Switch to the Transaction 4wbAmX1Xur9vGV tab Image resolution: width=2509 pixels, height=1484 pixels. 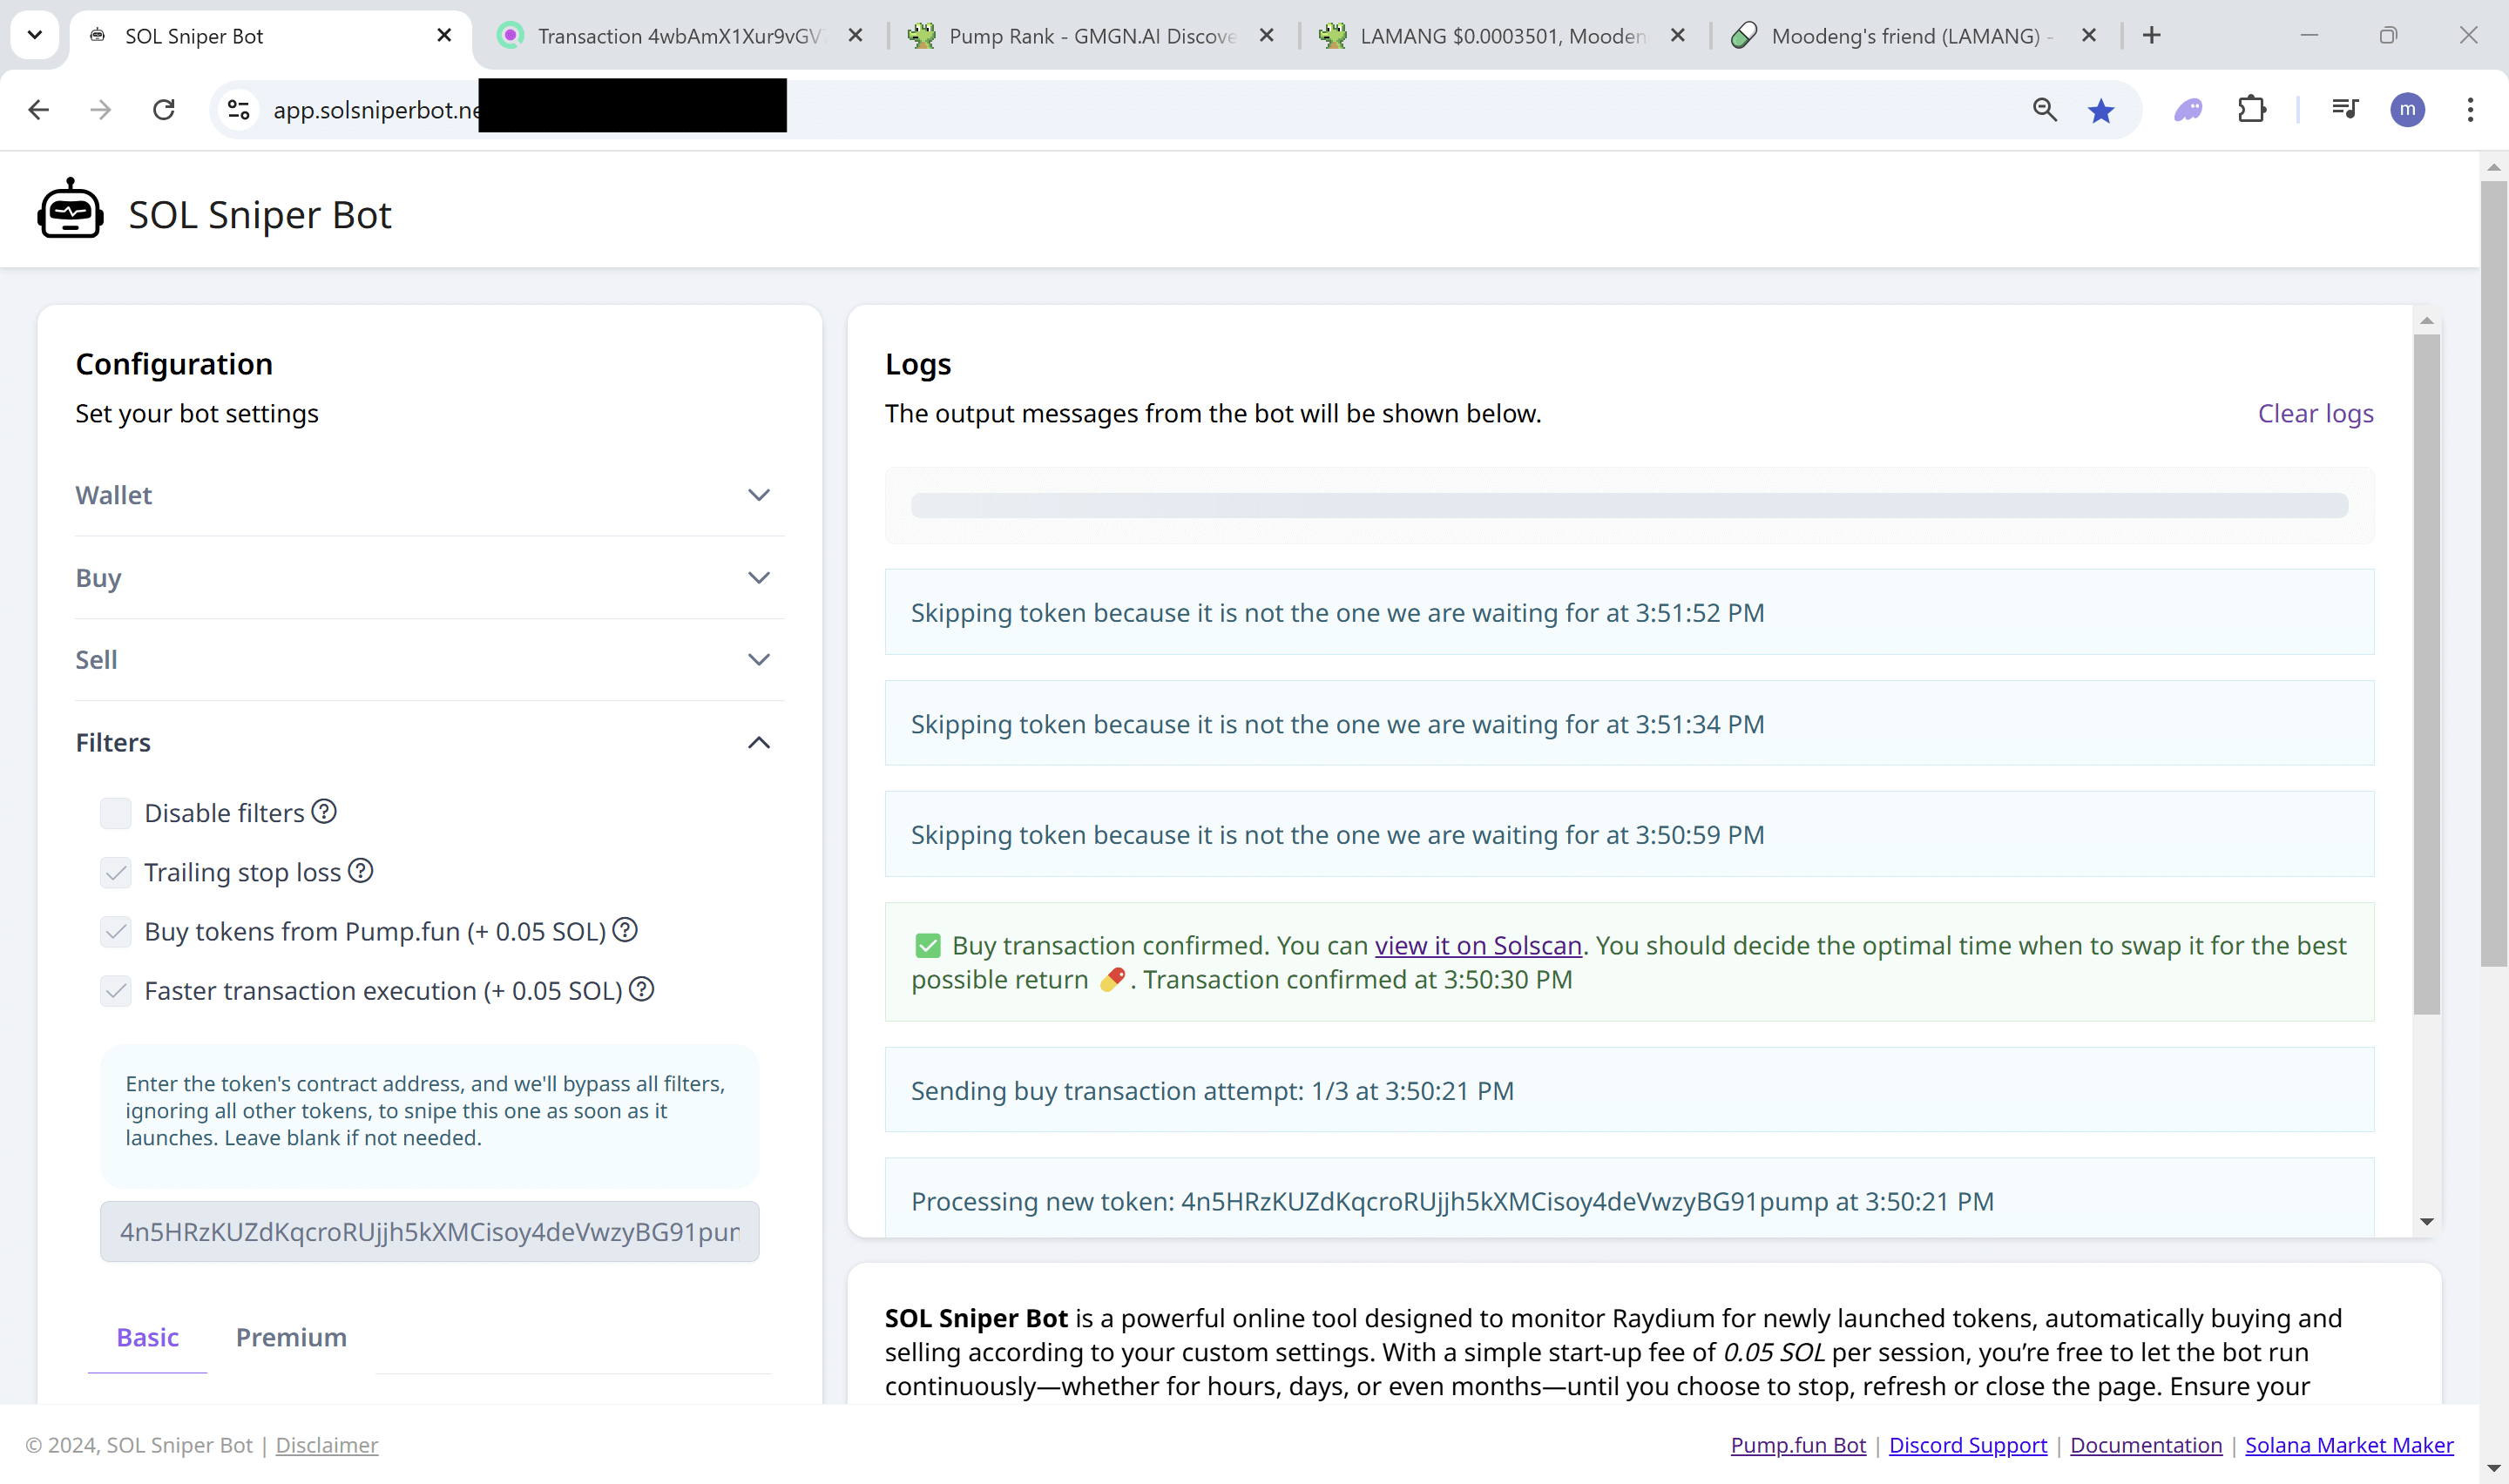679,36
